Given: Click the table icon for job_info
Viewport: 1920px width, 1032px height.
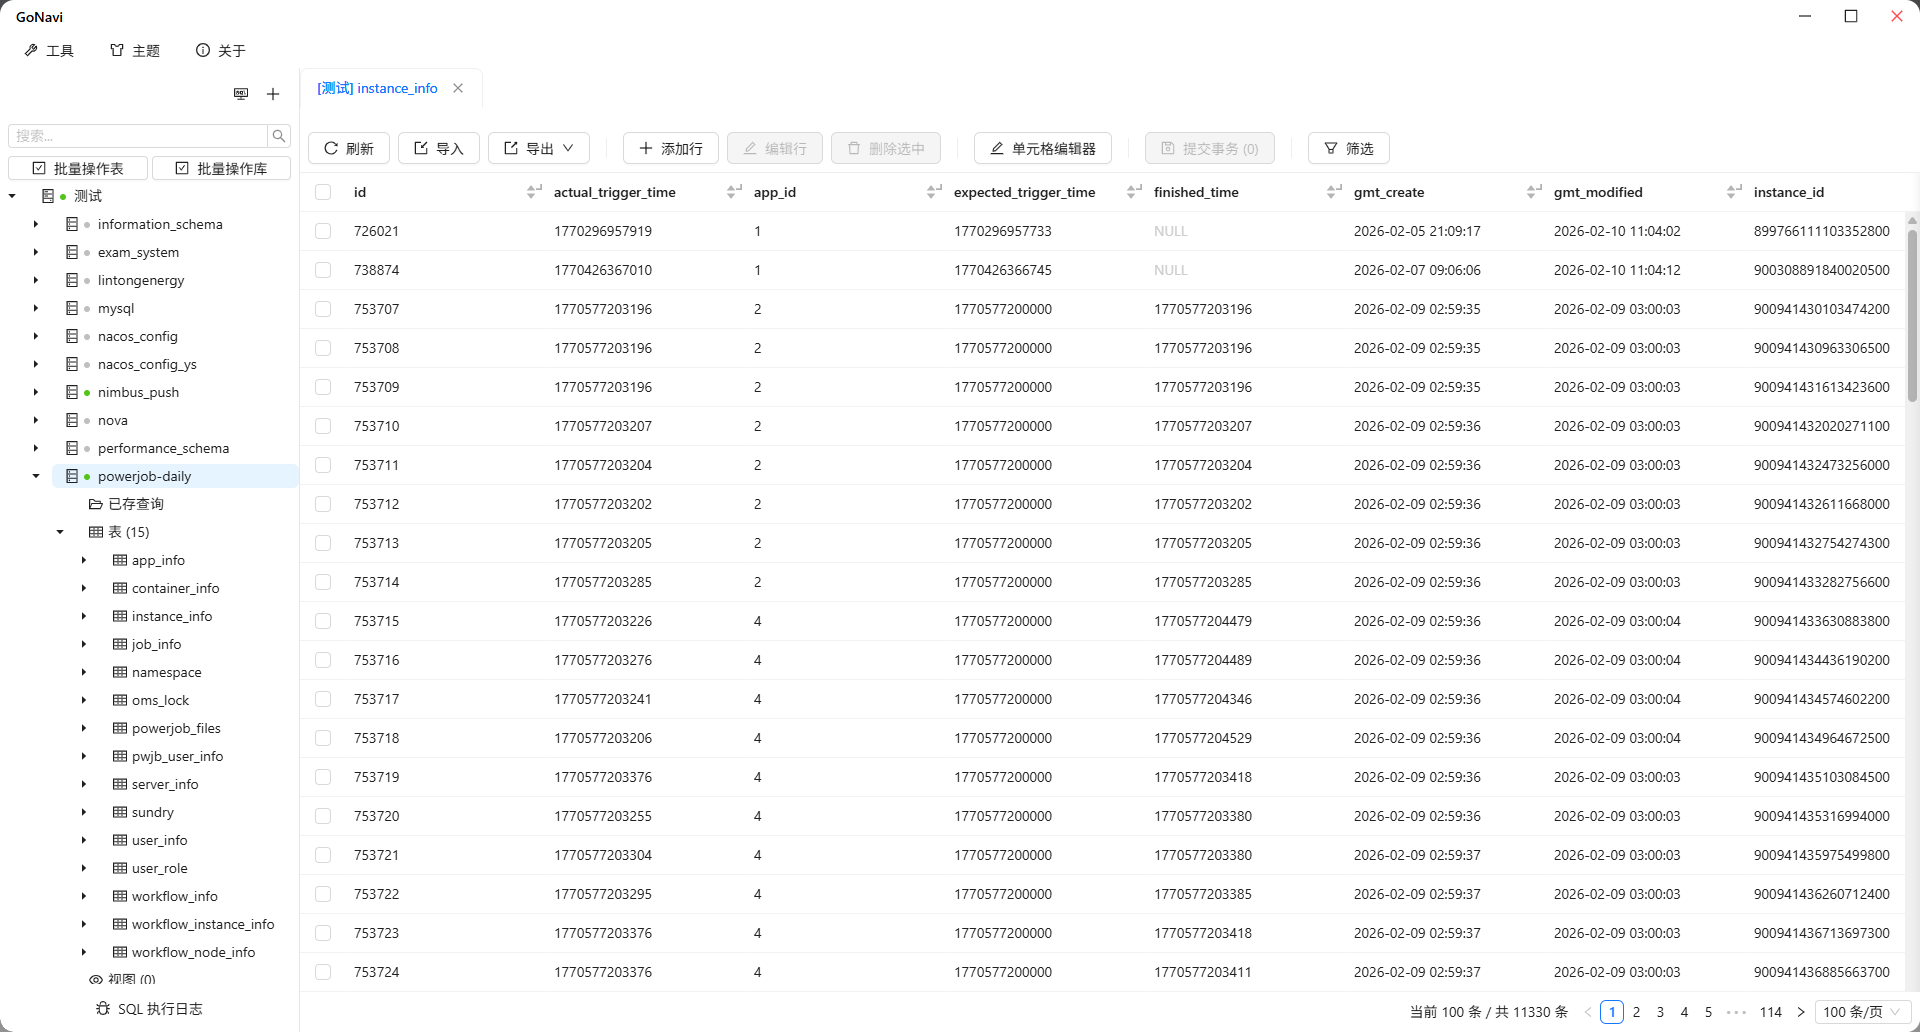Looking at the screenshot, I should (x=120, y=644).
